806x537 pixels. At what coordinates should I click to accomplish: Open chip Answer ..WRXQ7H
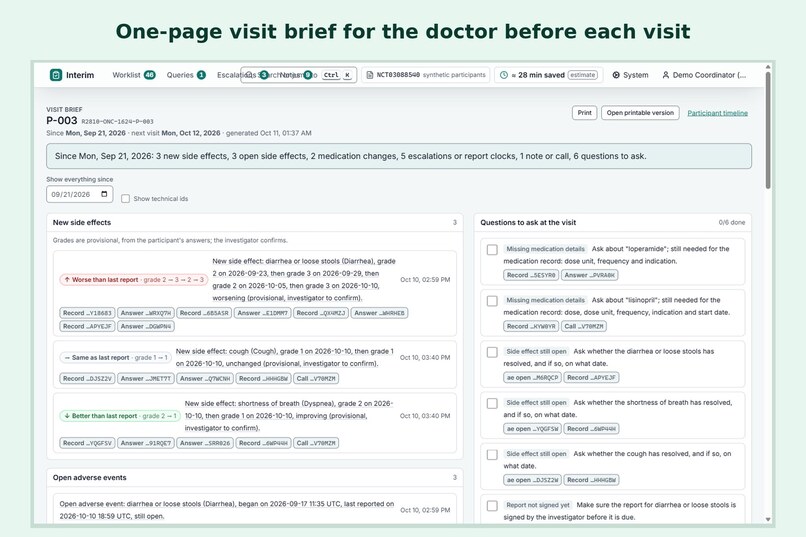[x=145, y=313]
